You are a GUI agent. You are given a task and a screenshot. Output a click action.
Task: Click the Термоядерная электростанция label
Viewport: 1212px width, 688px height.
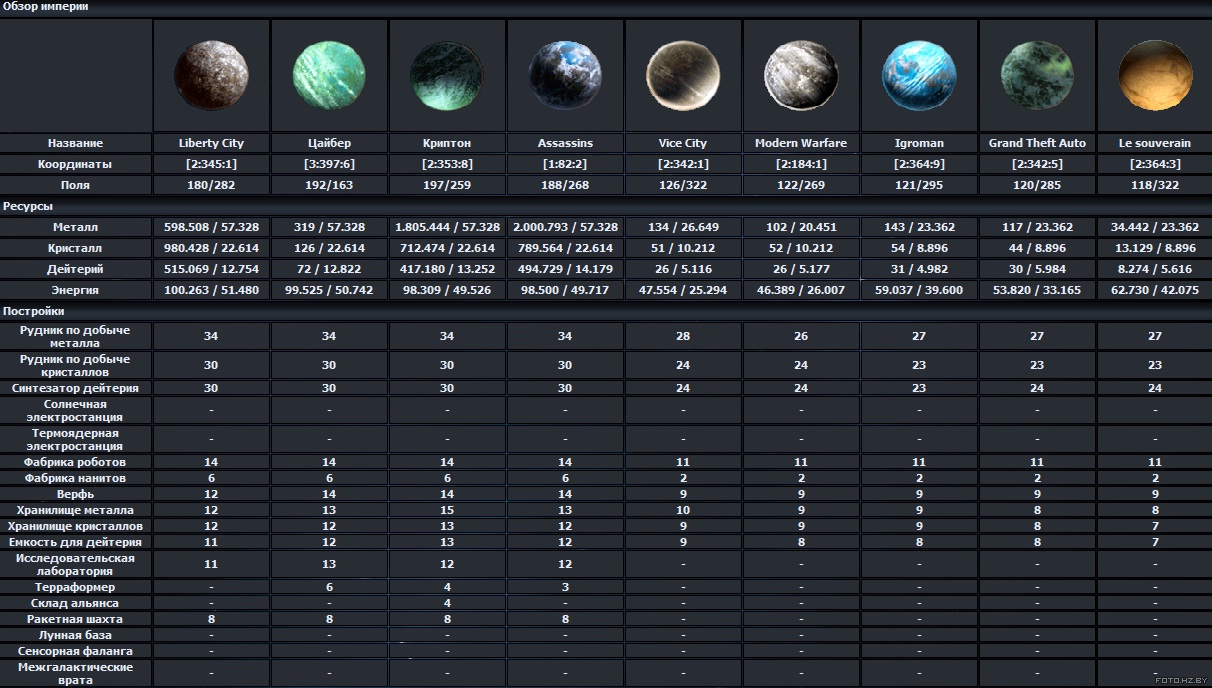pos(75,439)
